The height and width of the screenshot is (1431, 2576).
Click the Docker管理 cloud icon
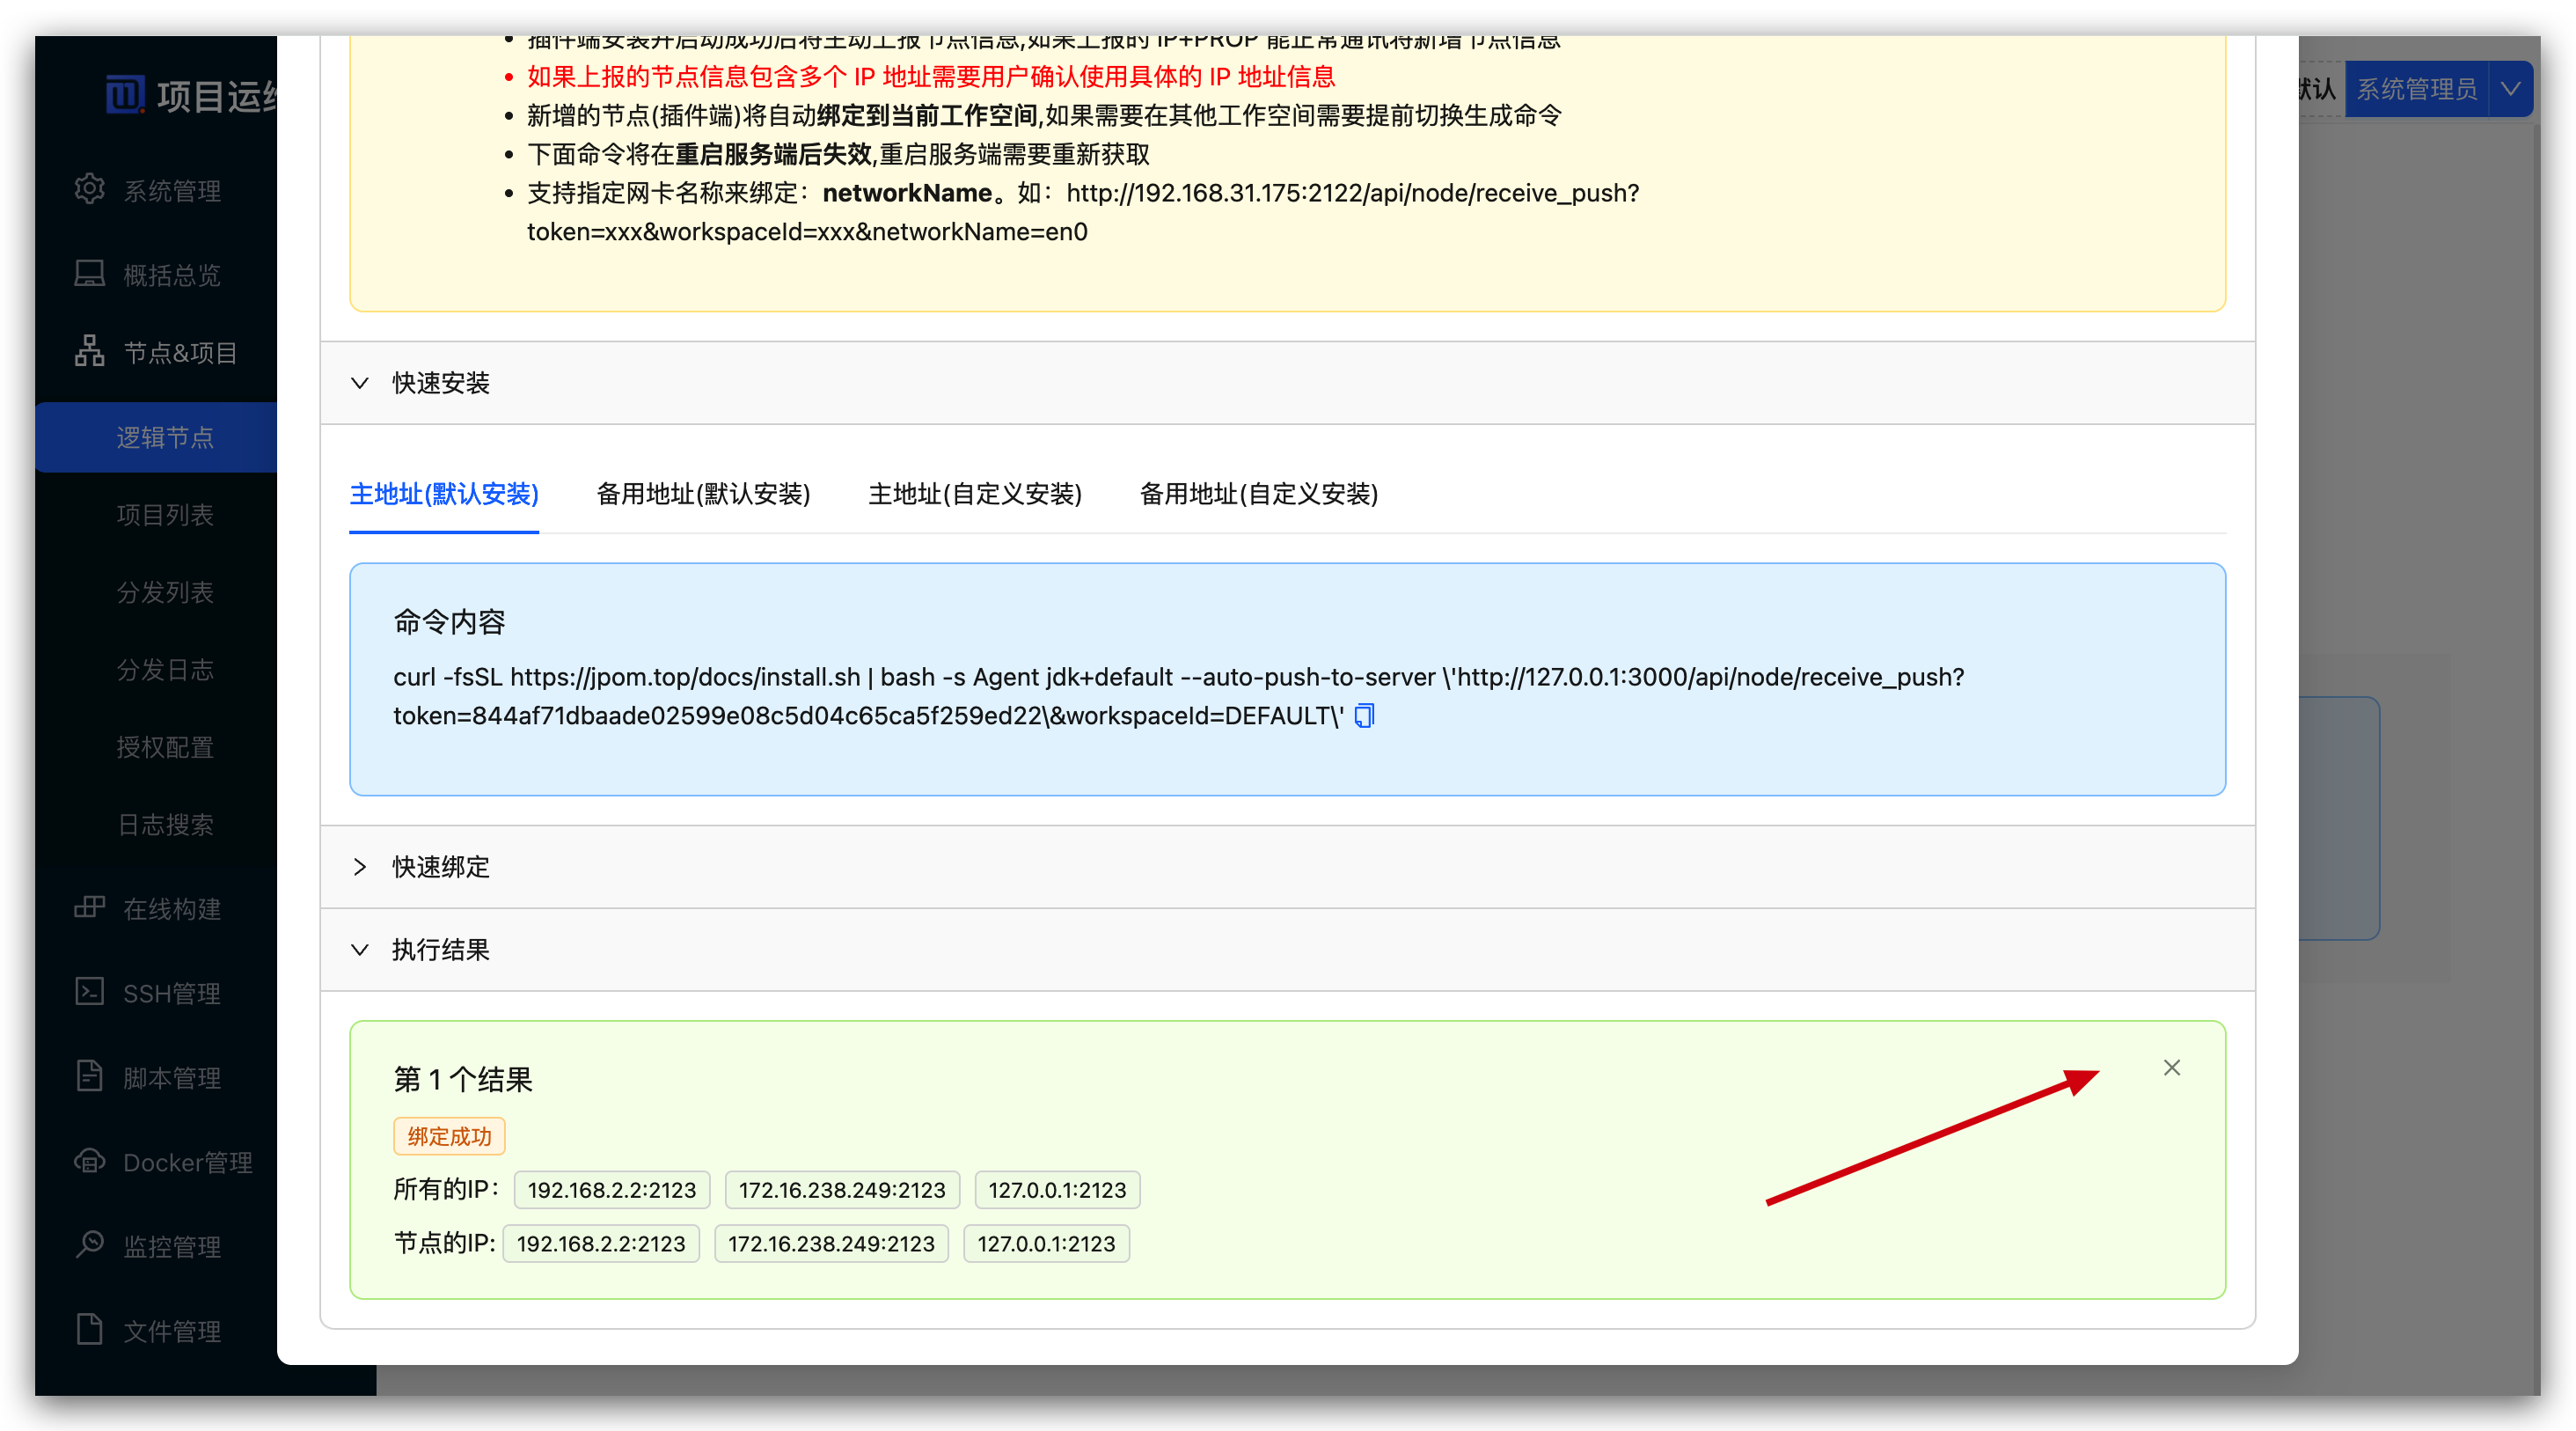coord(89,1161)
